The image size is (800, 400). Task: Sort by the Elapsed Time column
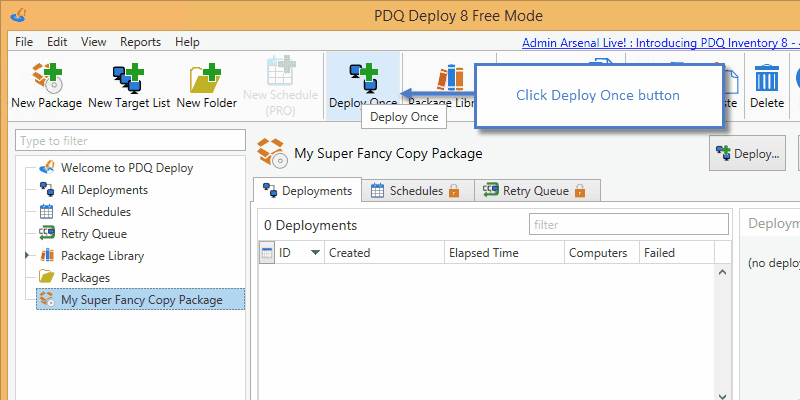click(x=505, y=253)
